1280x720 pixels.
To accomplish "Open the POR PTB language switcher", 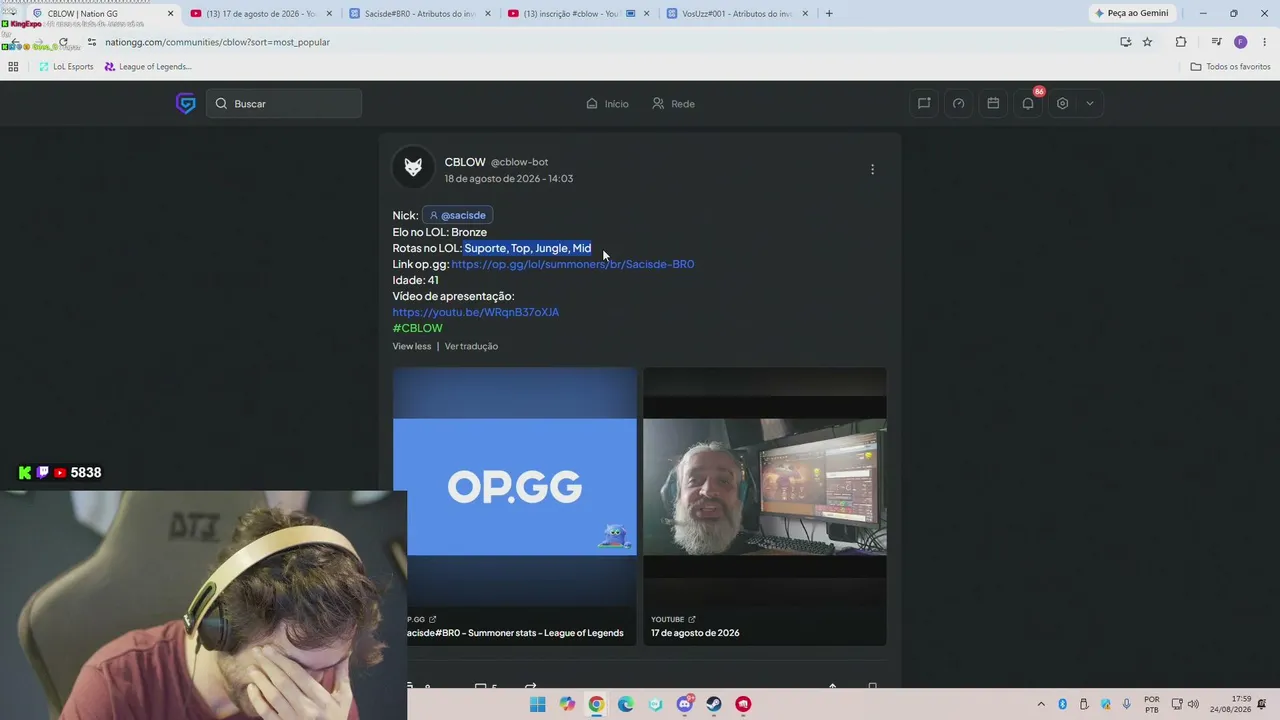I will [x=1152, y=704].
